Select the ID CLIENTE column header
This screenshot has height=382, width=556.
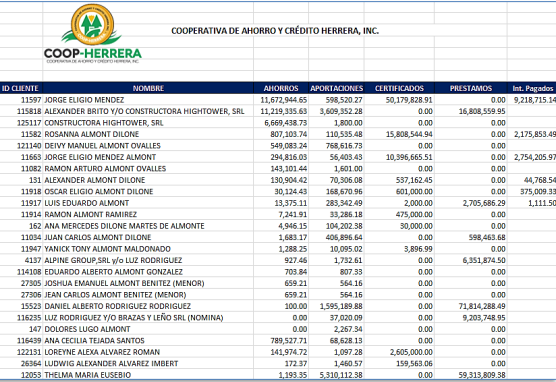click(x=21, y=88)
